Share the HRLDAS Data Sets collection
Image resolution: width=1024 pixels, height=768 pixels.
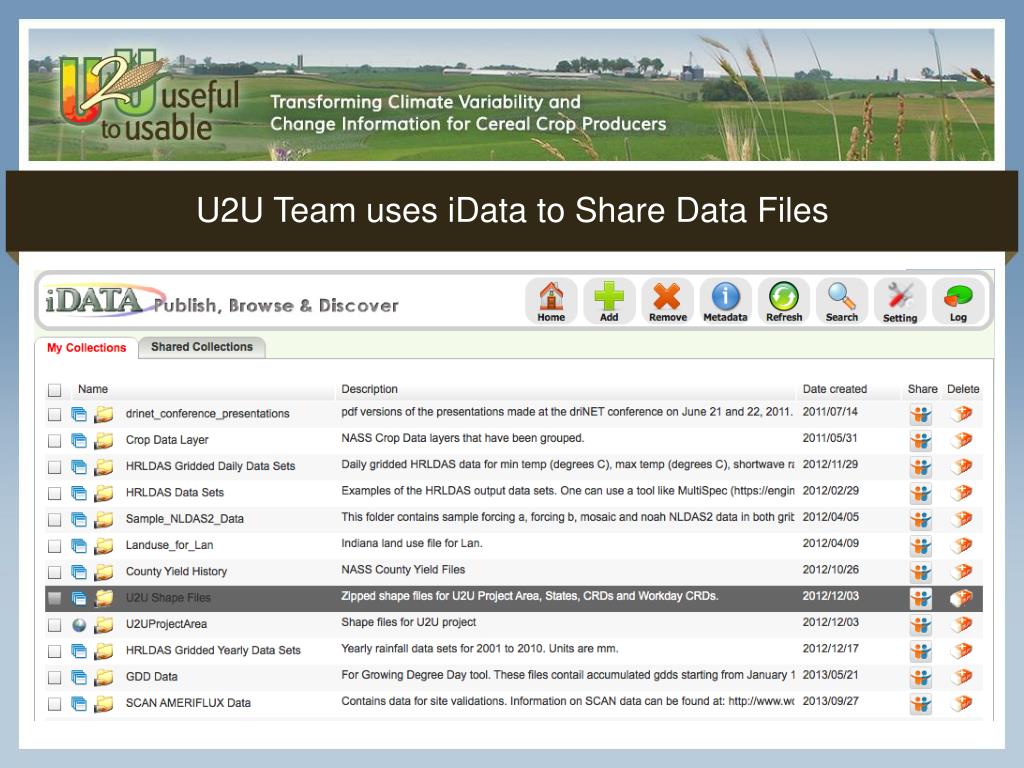pos(921,492)
